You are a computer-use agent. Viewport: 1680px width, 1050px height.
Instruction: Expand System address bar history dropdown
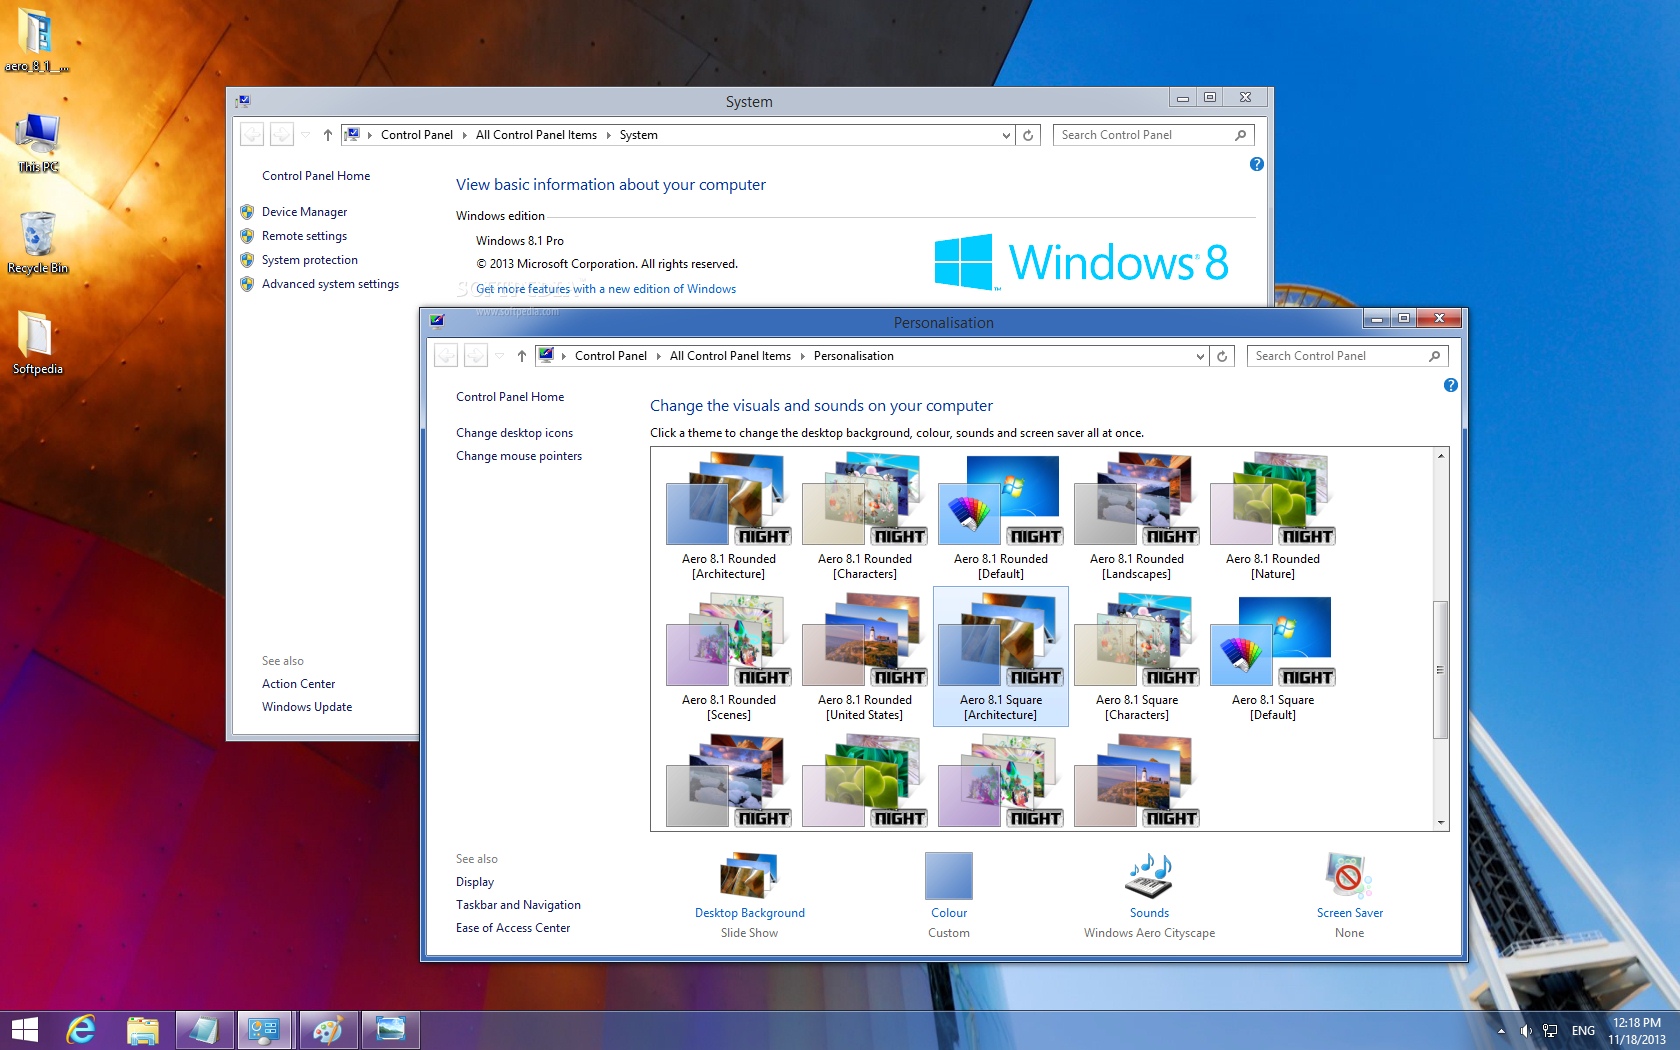(x=1006, y=135)
